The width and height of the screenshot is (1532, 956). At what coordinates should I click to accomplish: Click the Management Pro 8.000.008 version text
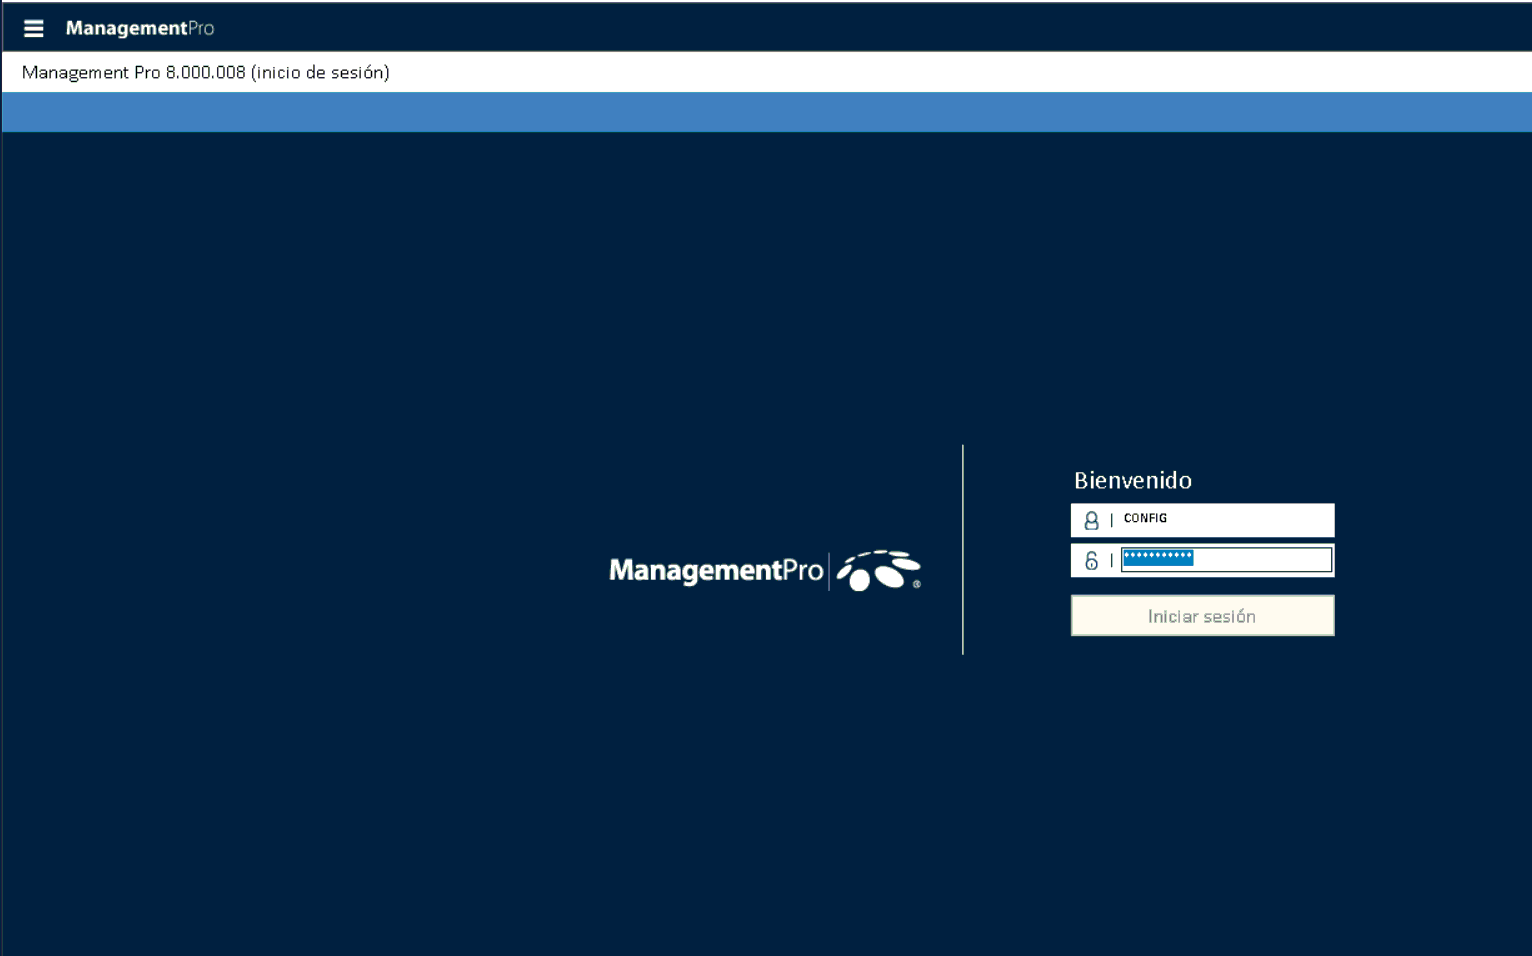(x=133, y=72)
